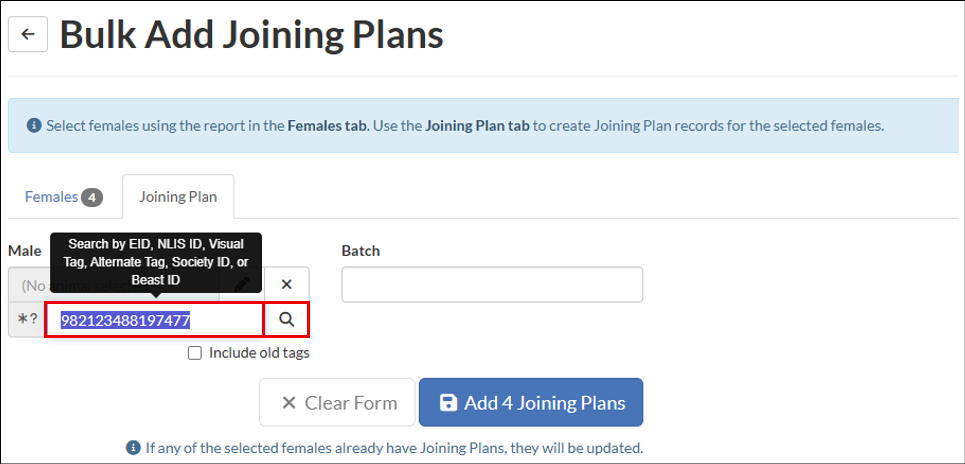Click the asterisk question mark wildcard addon

pyautogui.click(x=27, y=320)
